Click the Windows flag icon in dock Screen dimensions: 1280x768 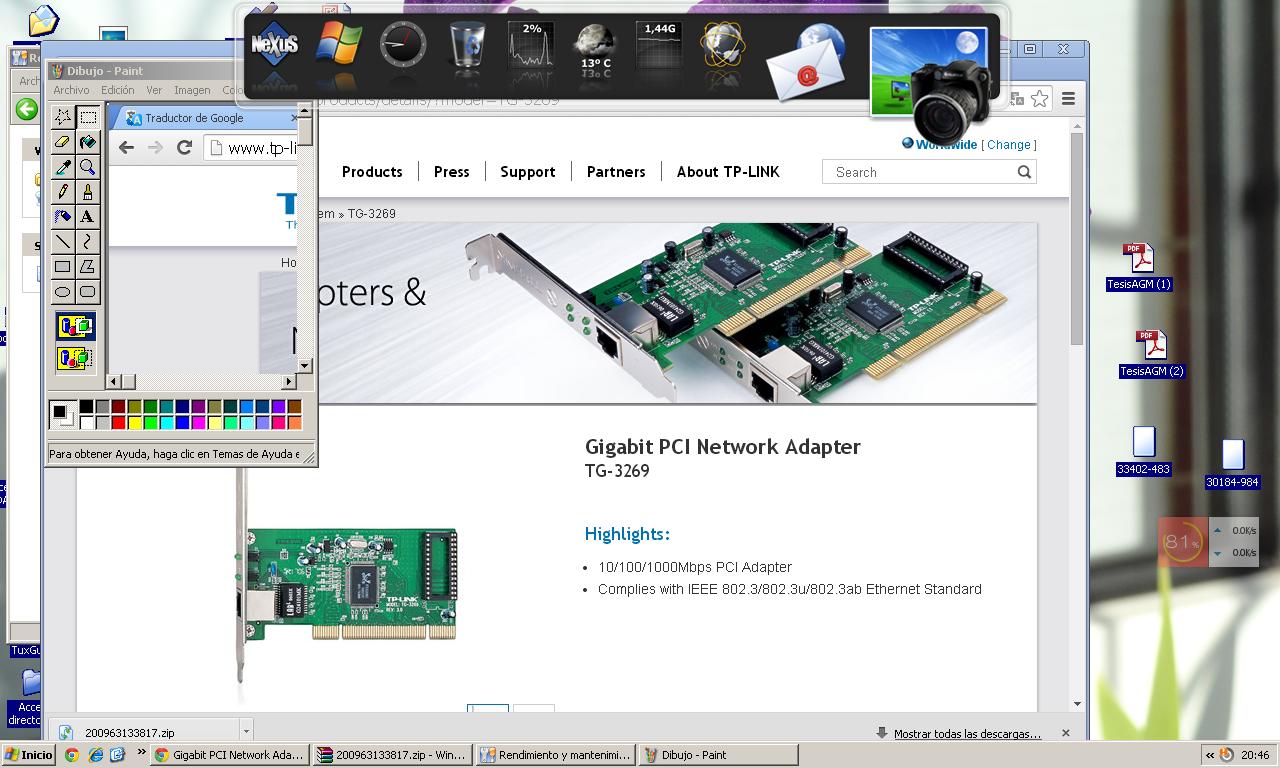tap(339, 45)
